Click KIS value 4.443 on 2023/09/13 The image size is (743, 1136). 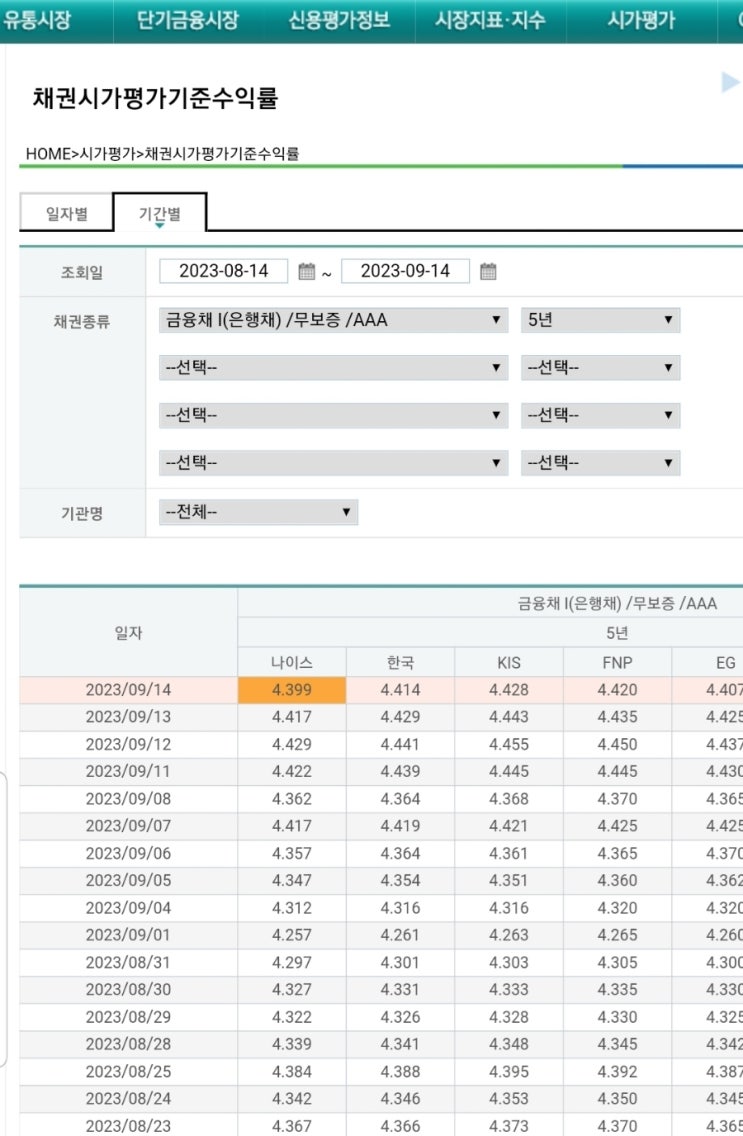[x=509, y=717]
